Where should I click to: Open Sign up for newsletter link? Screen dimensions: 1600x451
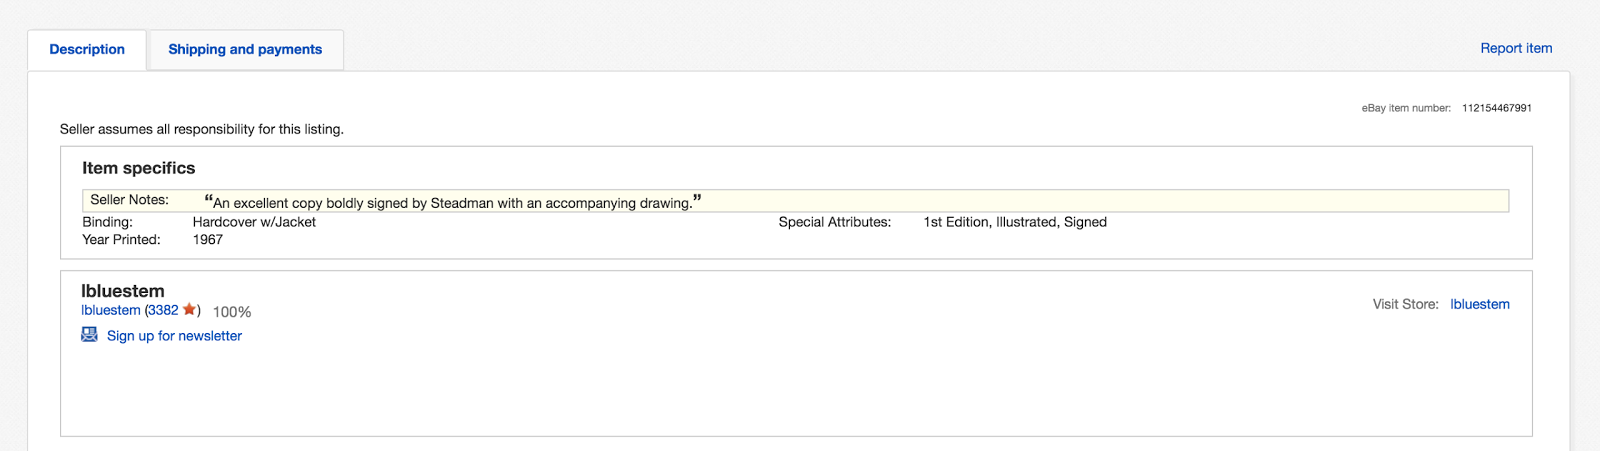click(x=174, y=336)
